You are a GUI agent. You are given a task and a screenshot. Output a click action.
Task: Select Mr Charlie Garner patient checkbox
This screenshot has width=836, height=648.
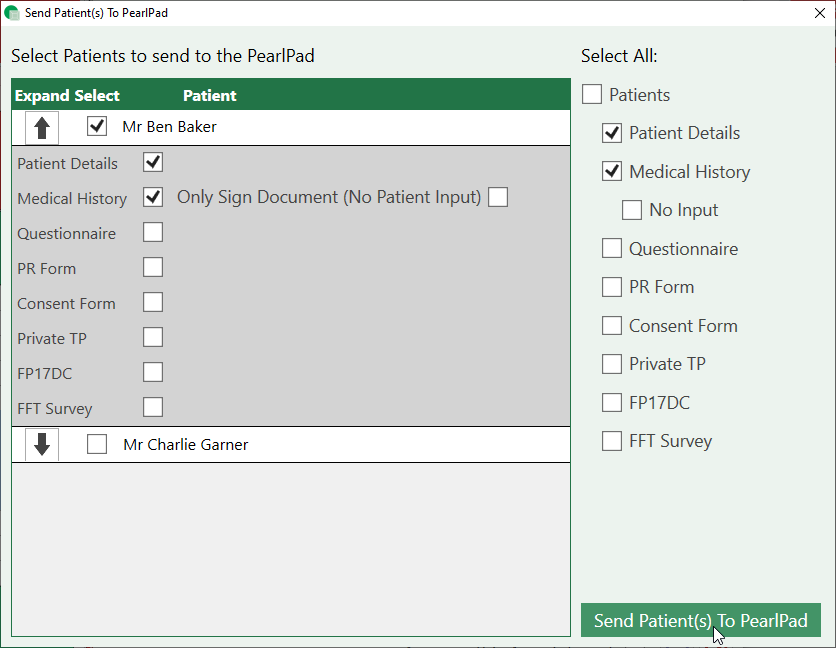[97, 445]
